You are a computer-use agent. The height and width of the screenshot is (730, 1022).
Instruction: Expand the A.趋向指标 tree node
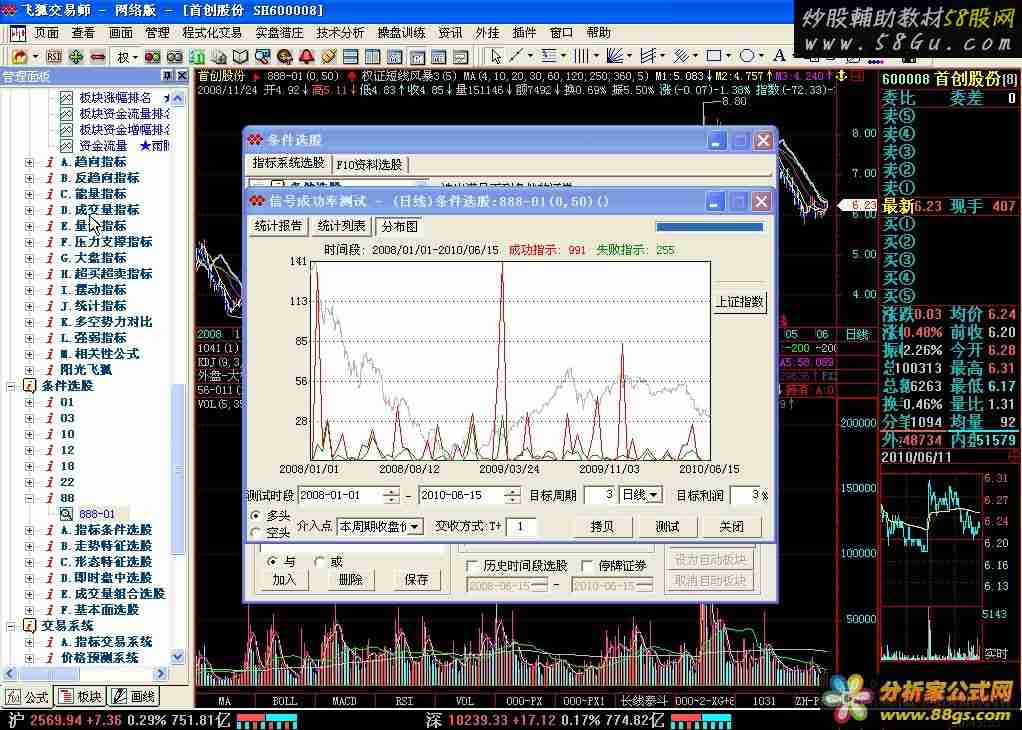coord(29,162)
